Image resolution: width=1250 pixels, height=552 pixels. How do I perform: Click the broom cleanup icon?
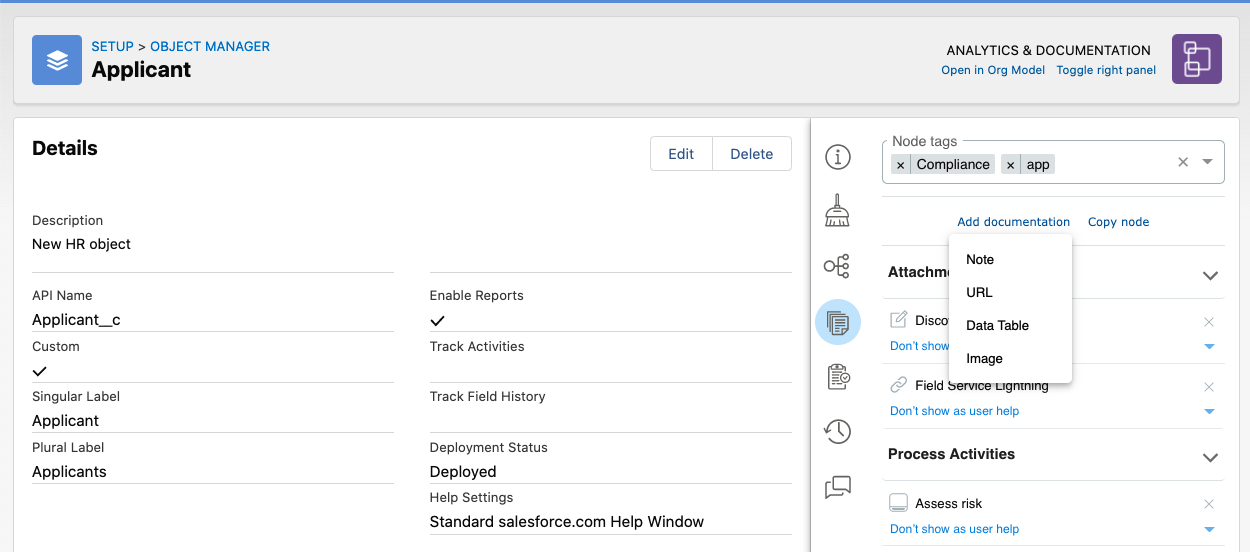tap(837, 211)
